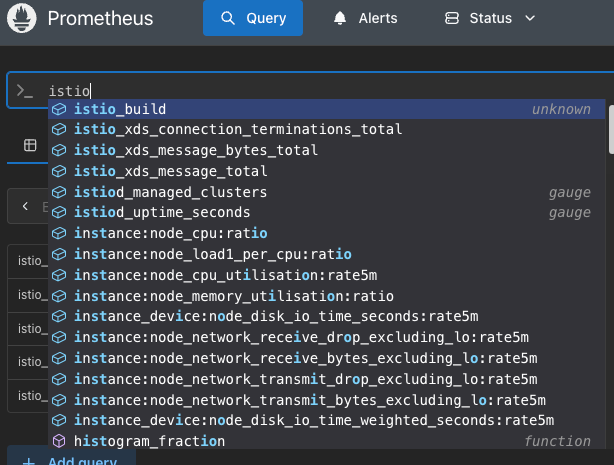Image resolution: width=614 pixels, height=465 pixels.
Task: Click cube icon beside node_network_transmit_drop_excluding_lo:rate5m
Action: click(59, 379)
